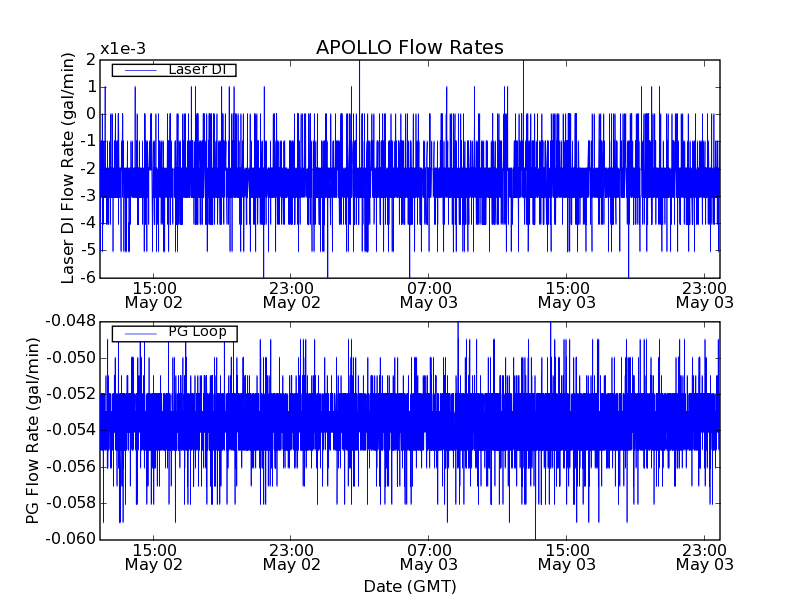Select the "Laser DI" legend label

click(x=196, y=69)
